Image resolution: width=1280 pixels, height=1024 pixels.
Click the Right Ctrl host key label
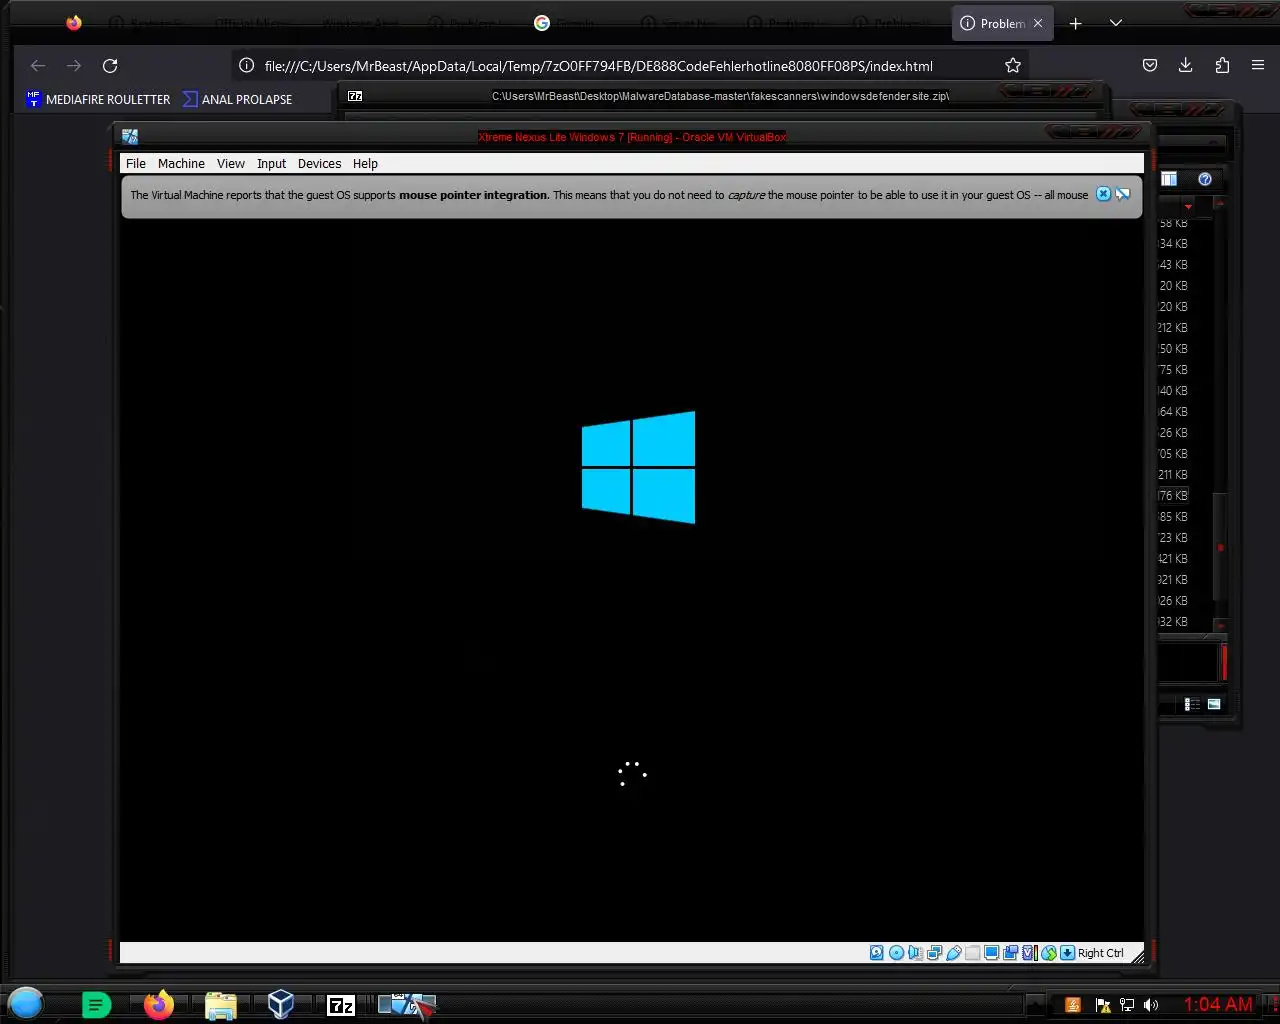coord(1101,953)
